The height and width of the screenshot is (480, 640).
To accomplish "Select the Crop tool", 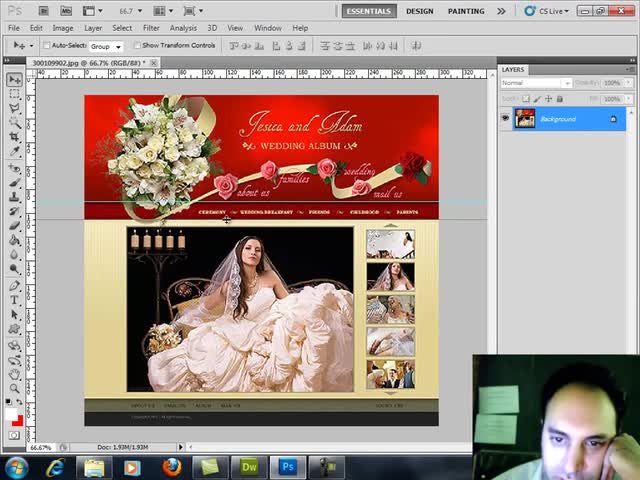I will point(14,137).
